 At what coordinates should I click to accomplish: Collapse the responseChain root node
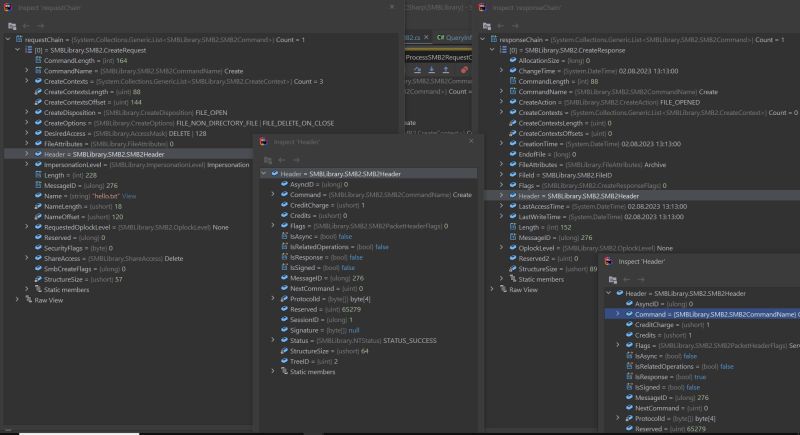click(x=483, y=39)
